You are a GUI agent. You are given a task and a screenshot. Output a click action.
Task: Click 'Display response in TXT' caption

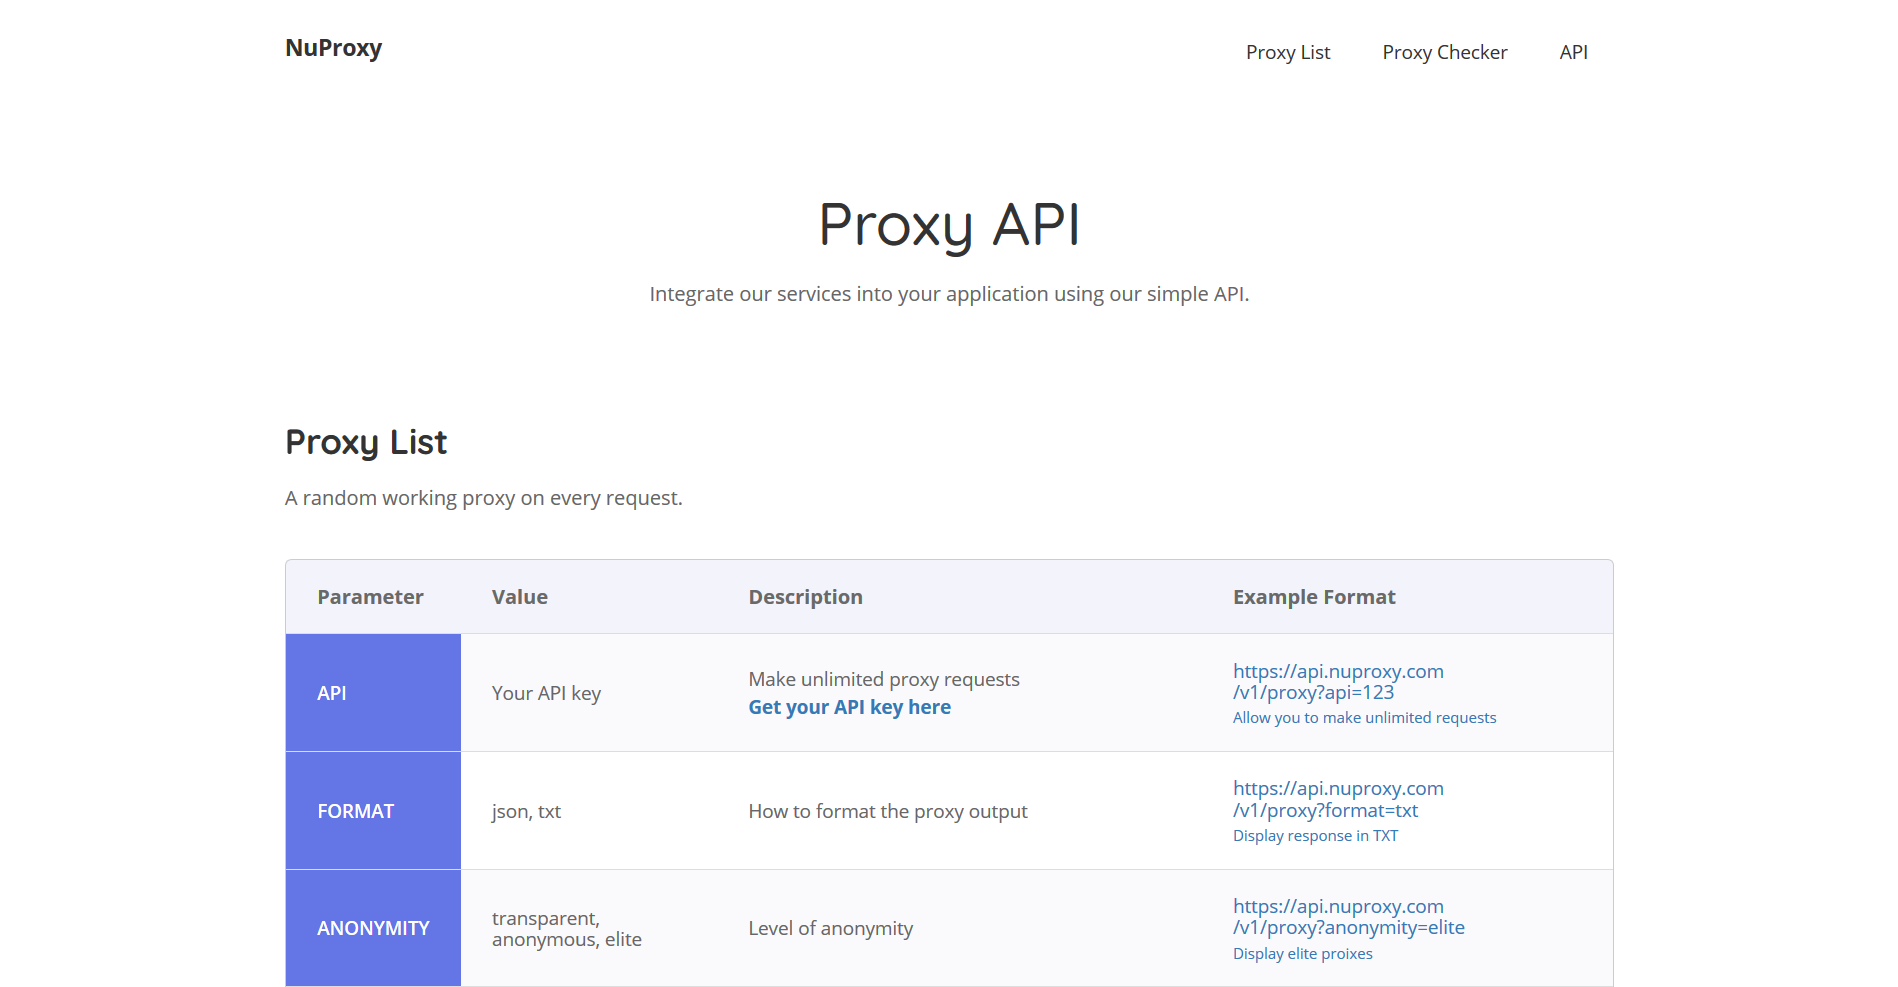(1315, 836)
